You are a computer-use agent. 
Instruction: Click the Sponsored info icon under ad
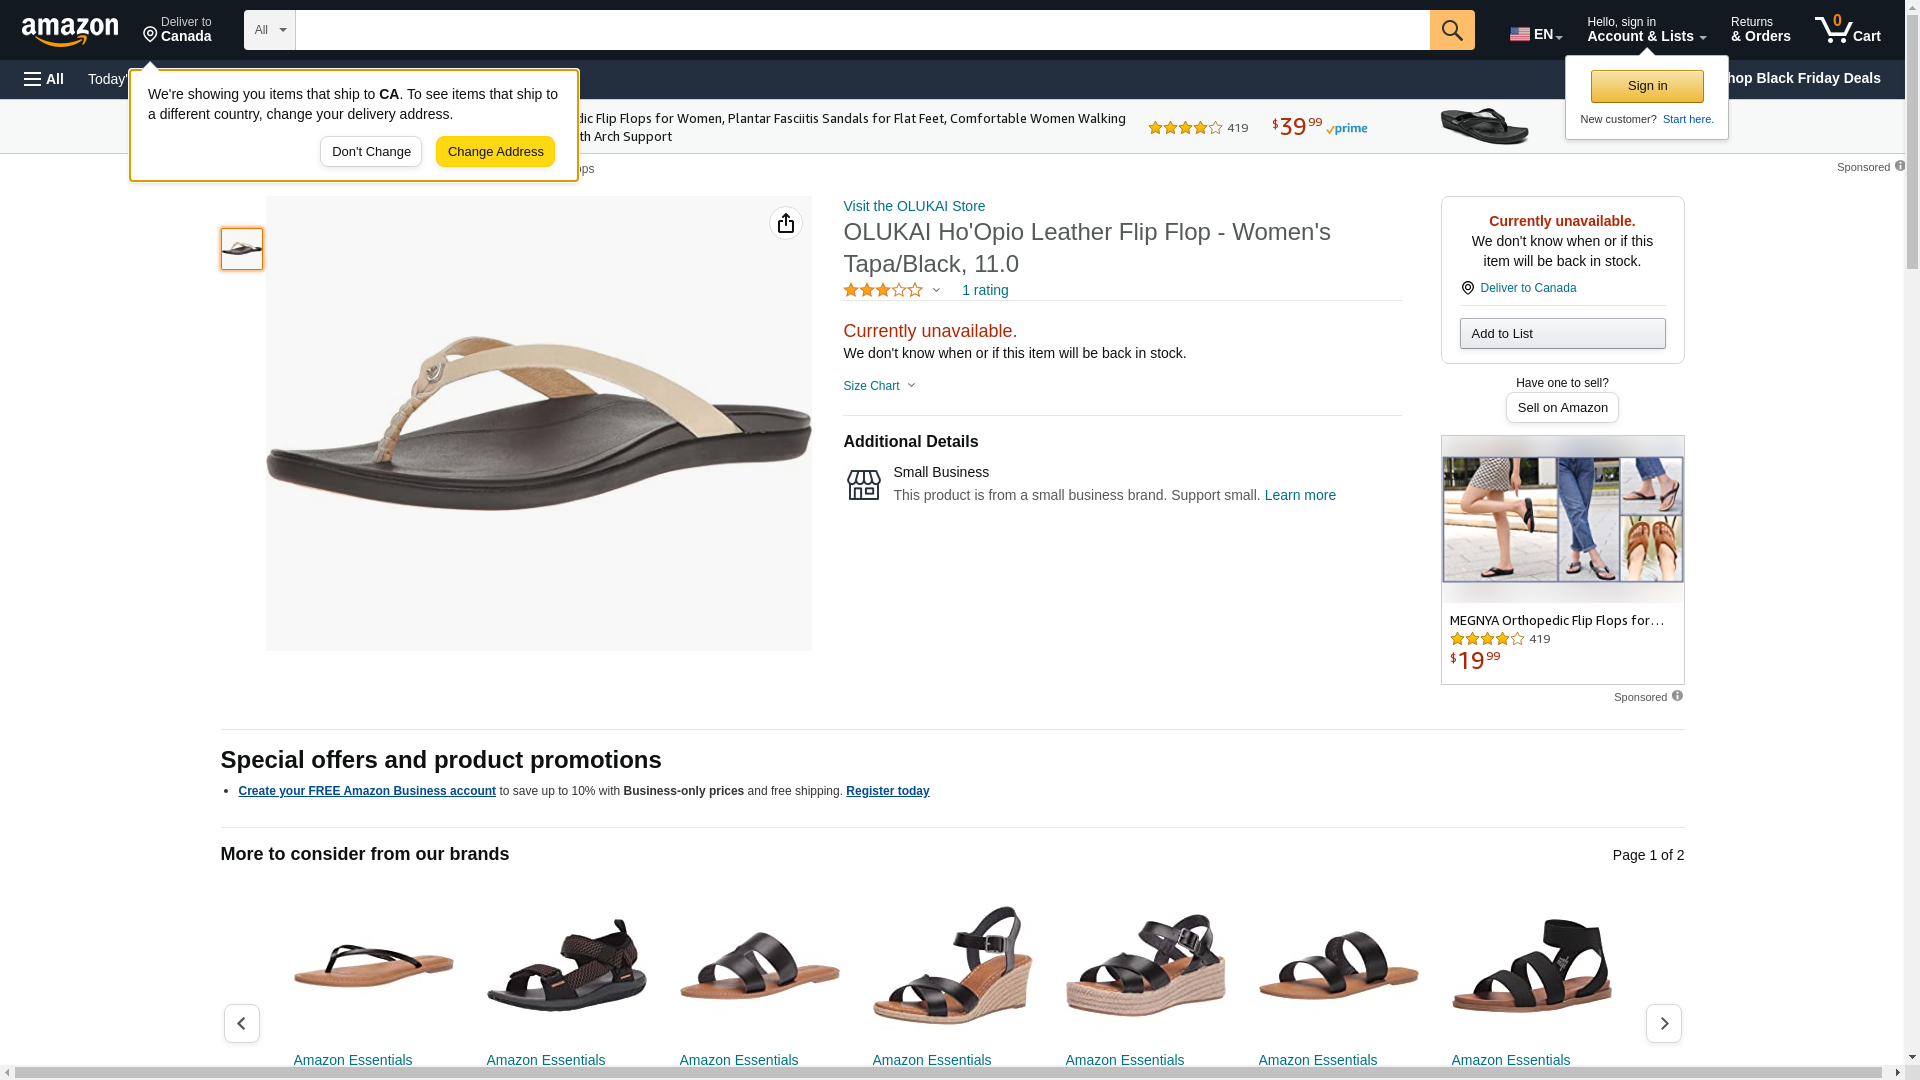1677,696
